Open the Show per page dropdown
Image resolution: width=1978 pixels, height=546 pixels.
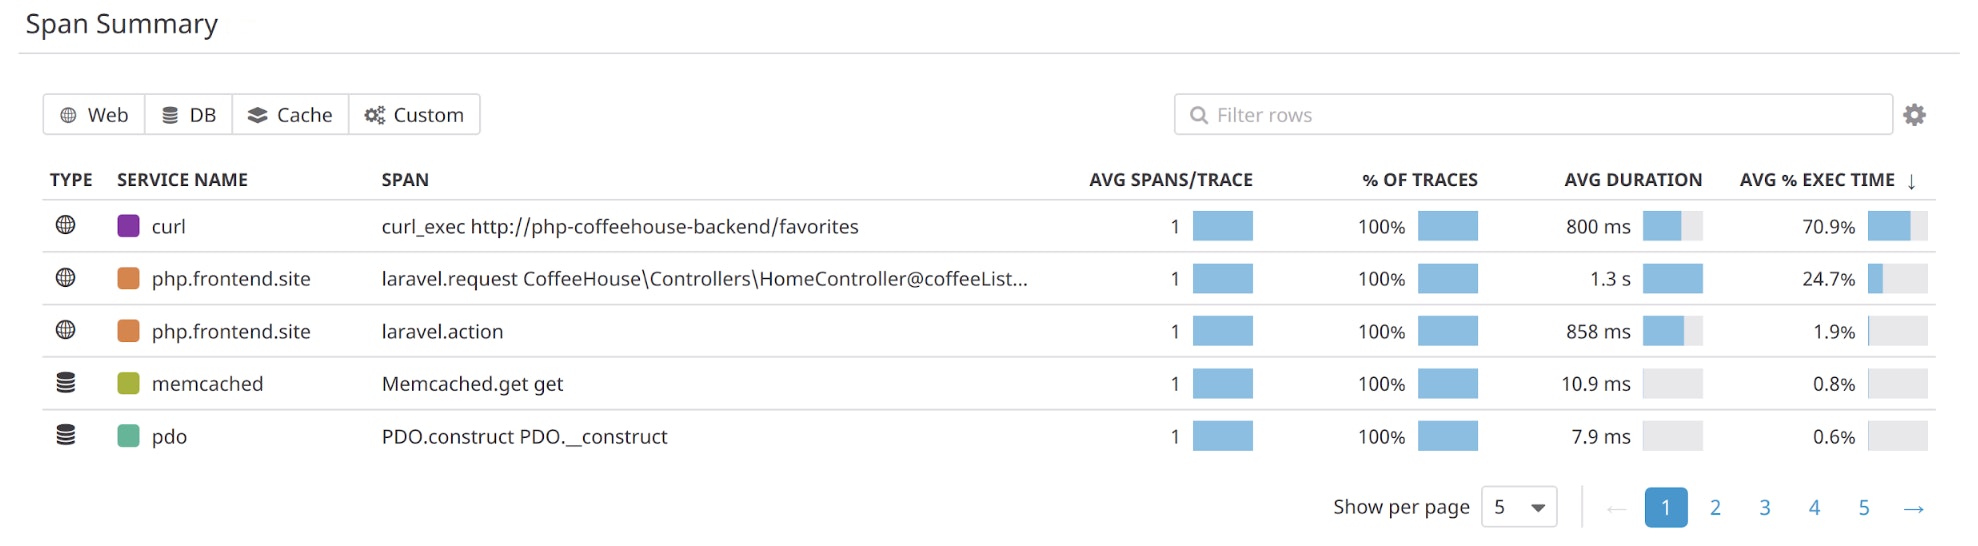[1519, 507]
